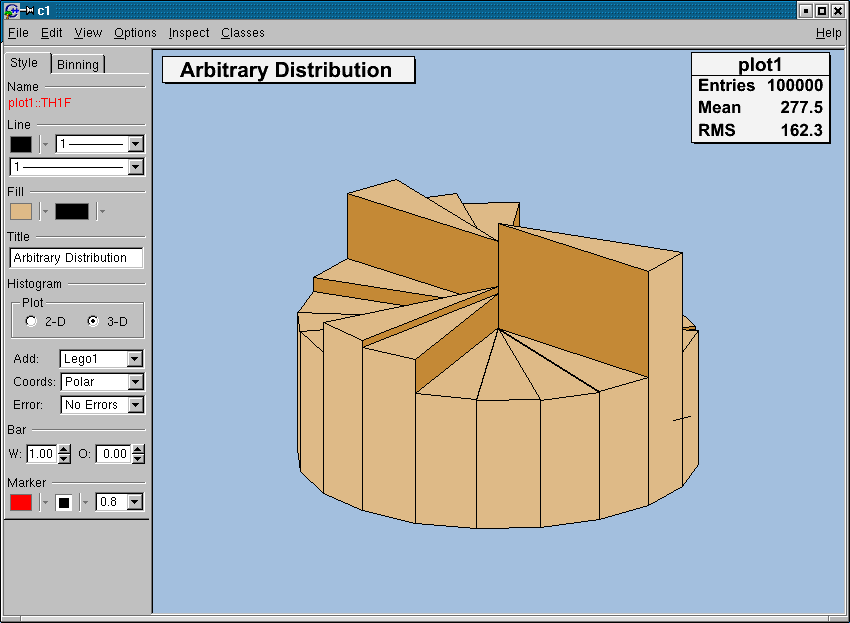Open the Inspect menu
This screenshot has width=850, height=623.
(189, 33)
